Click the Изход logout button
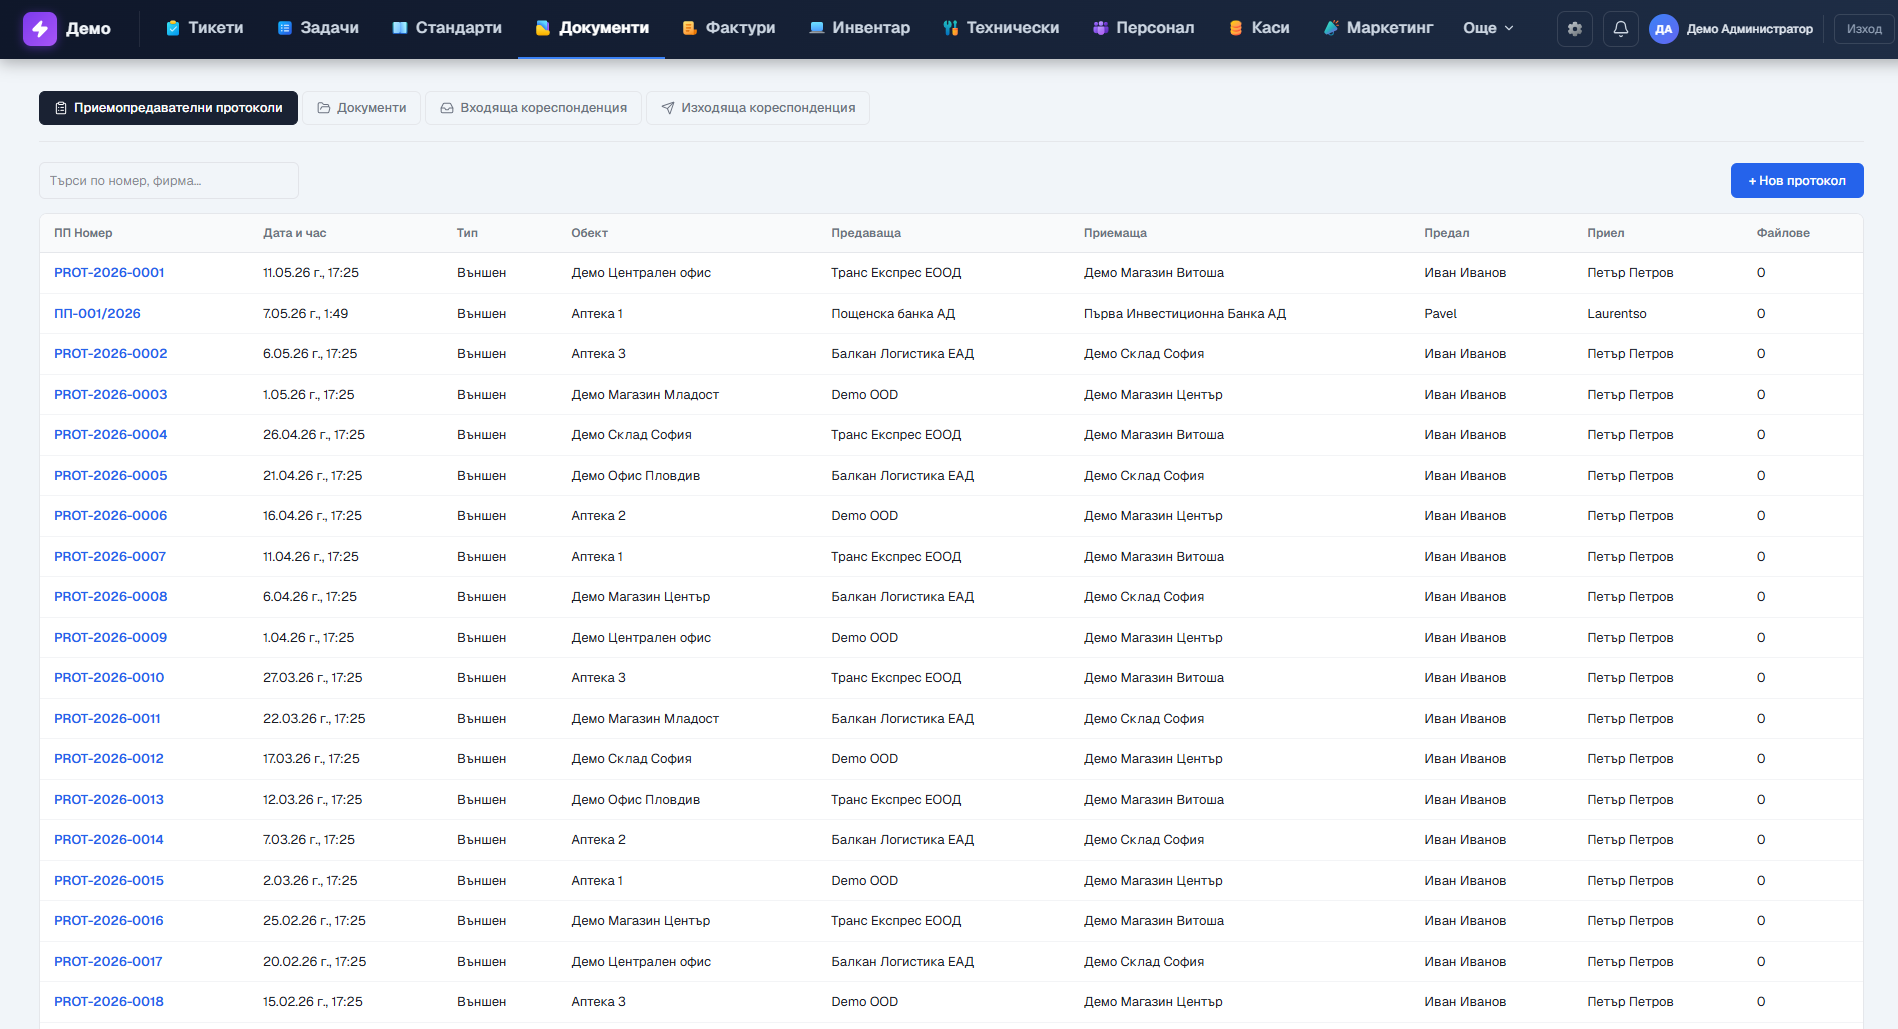This screenshot has width=1898, height=1029. (1864, 29)
